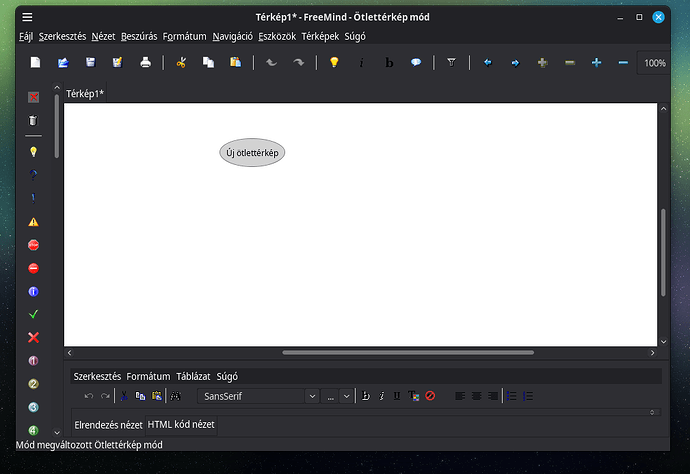
Task: Align note text right
Action: coord(493,396)
